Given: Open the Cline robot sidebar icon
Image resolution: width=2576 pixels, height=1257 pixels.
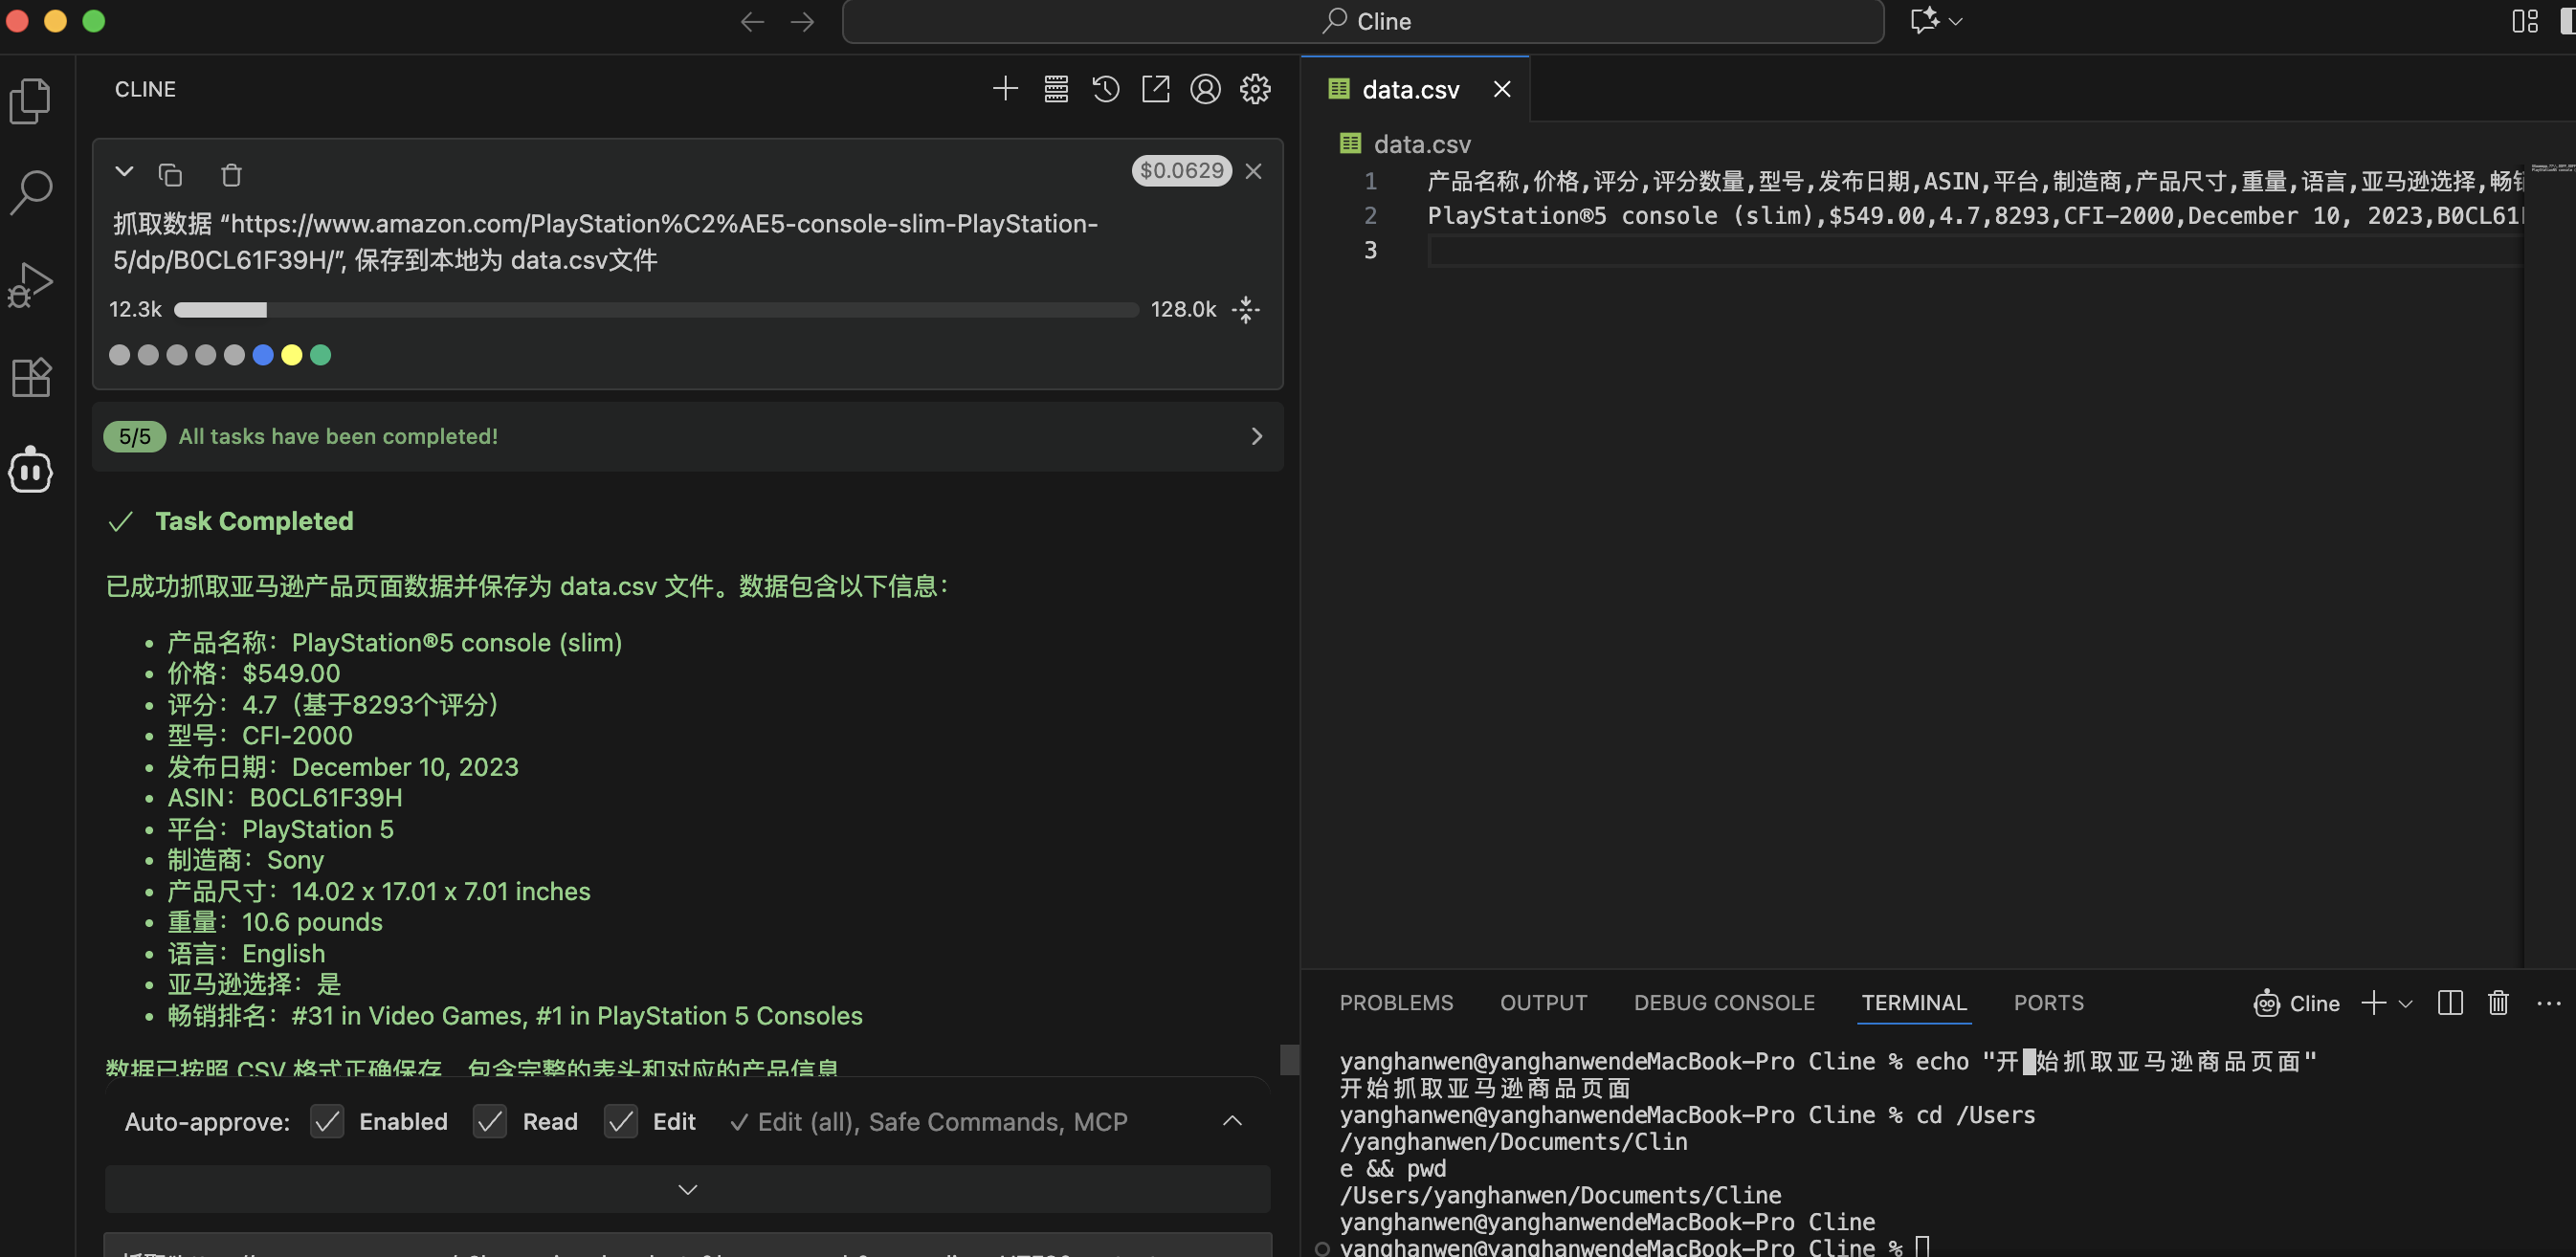Looking at the screenshot, I should (30, 470).
